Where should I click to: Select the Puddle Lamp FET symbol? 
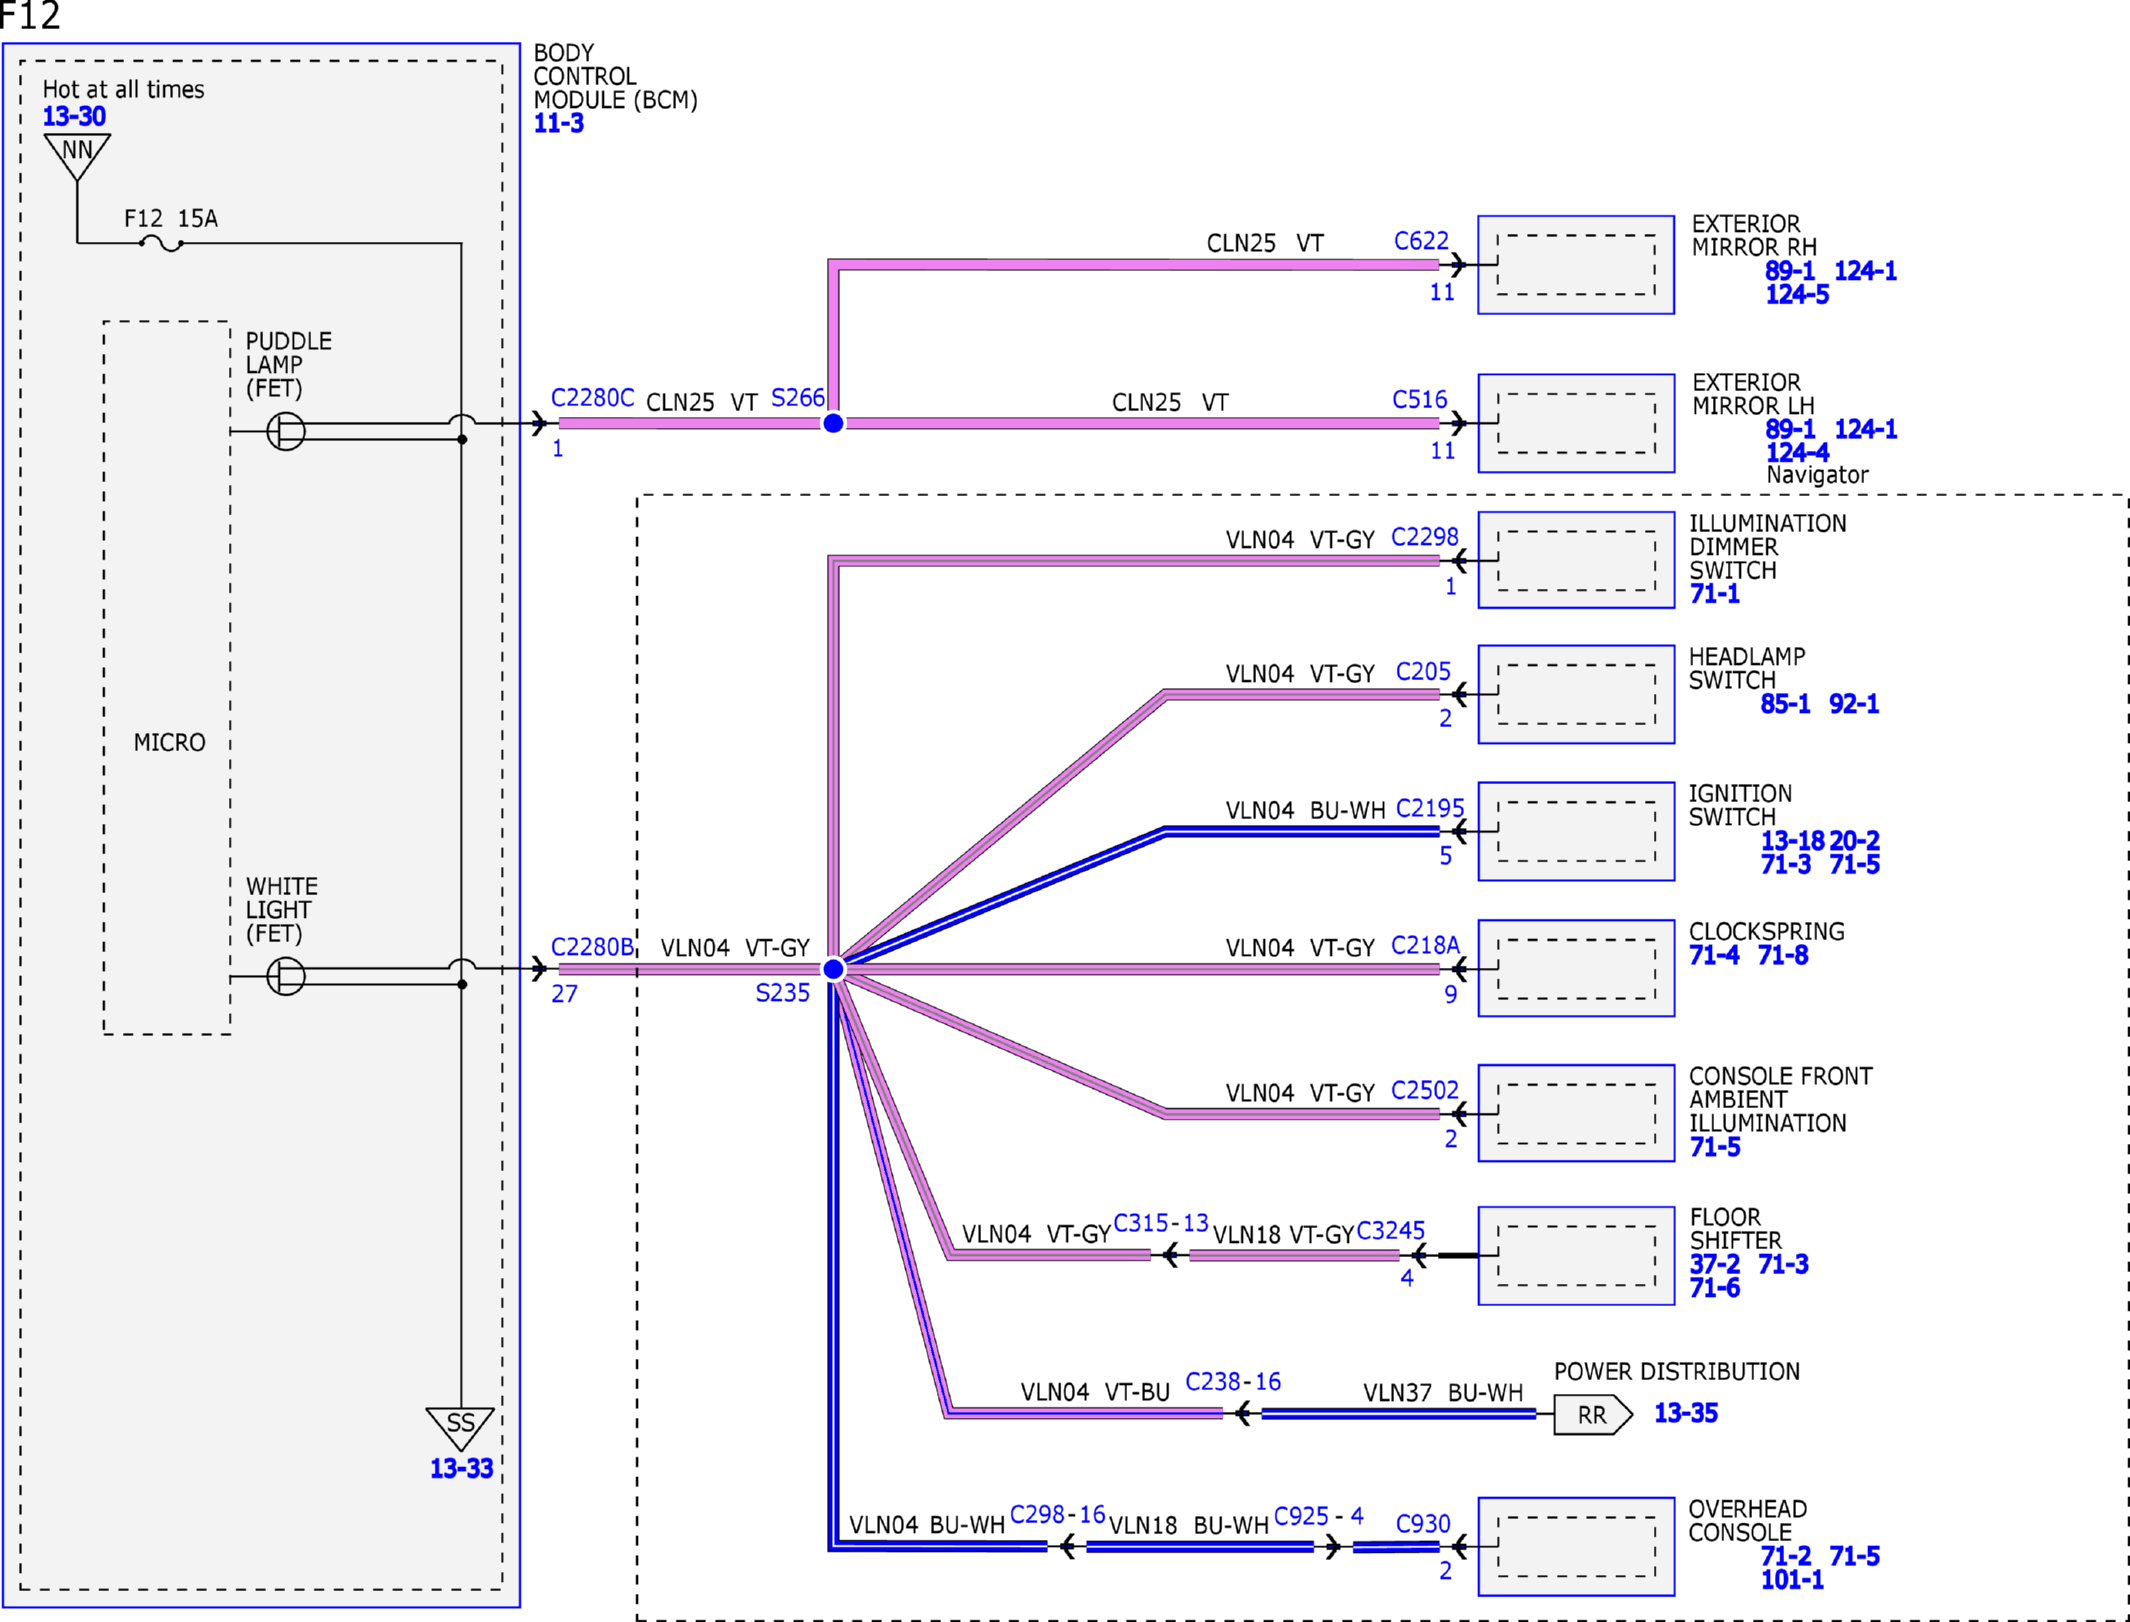coord(286,431)
